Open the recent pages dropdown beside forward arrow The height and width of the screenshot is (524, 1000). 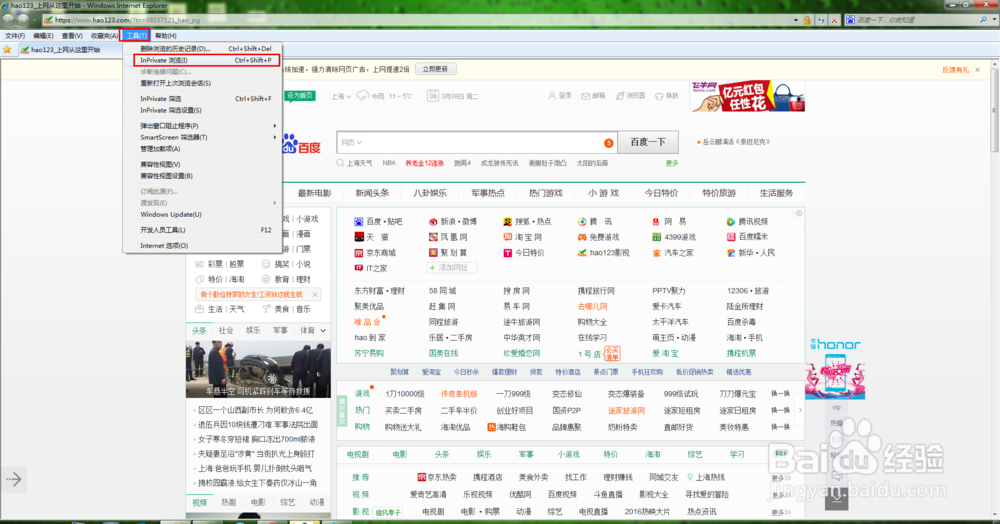coord(34,20)
